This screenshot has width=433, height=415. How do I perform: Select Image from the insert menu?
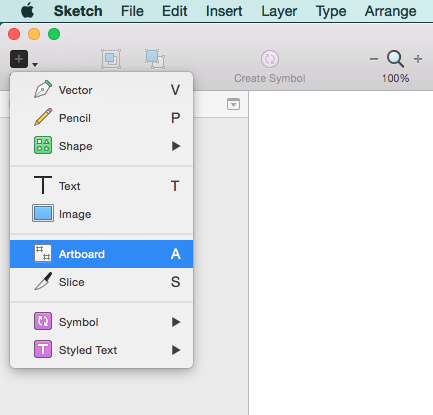(x=101, y=214)
